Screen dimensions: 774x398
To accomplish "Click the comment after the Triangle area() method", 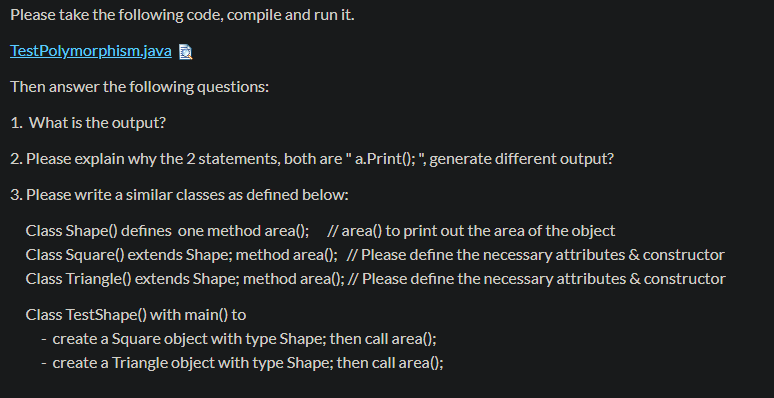I will click(x=537, y=279).
